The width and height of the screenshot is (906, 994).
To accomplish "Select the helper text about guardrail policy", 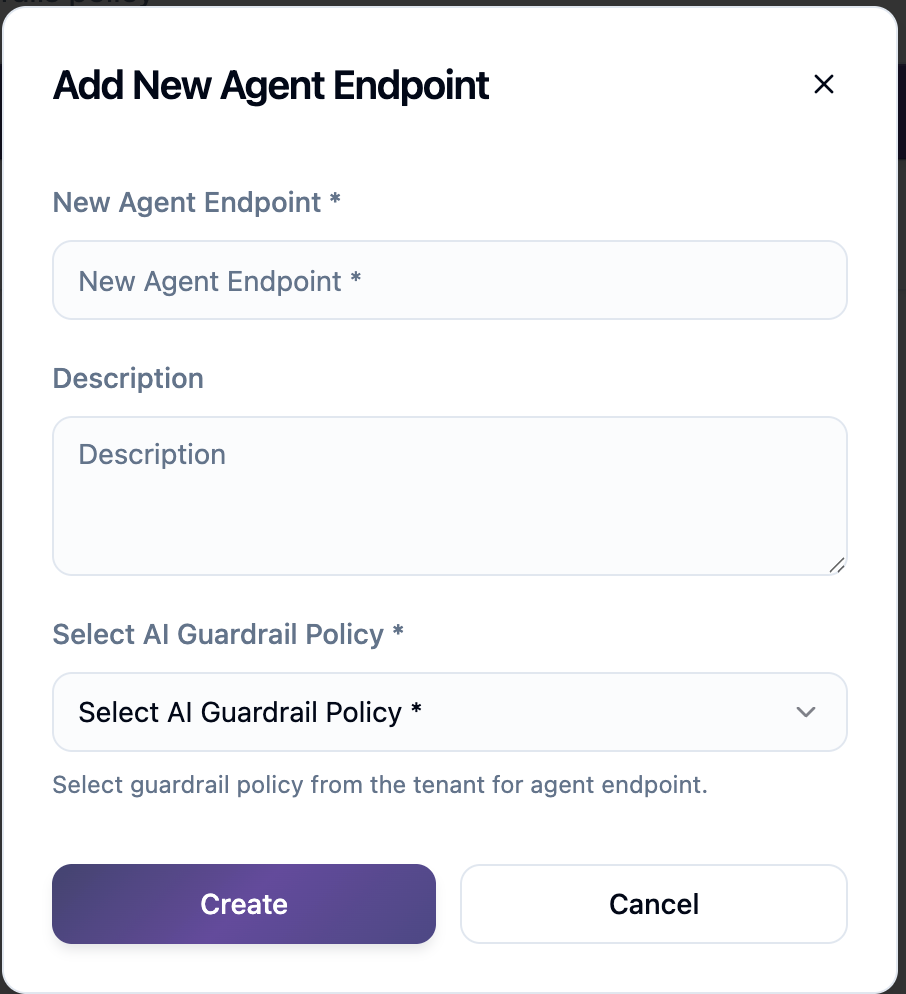I will click(x=380, y=785).
